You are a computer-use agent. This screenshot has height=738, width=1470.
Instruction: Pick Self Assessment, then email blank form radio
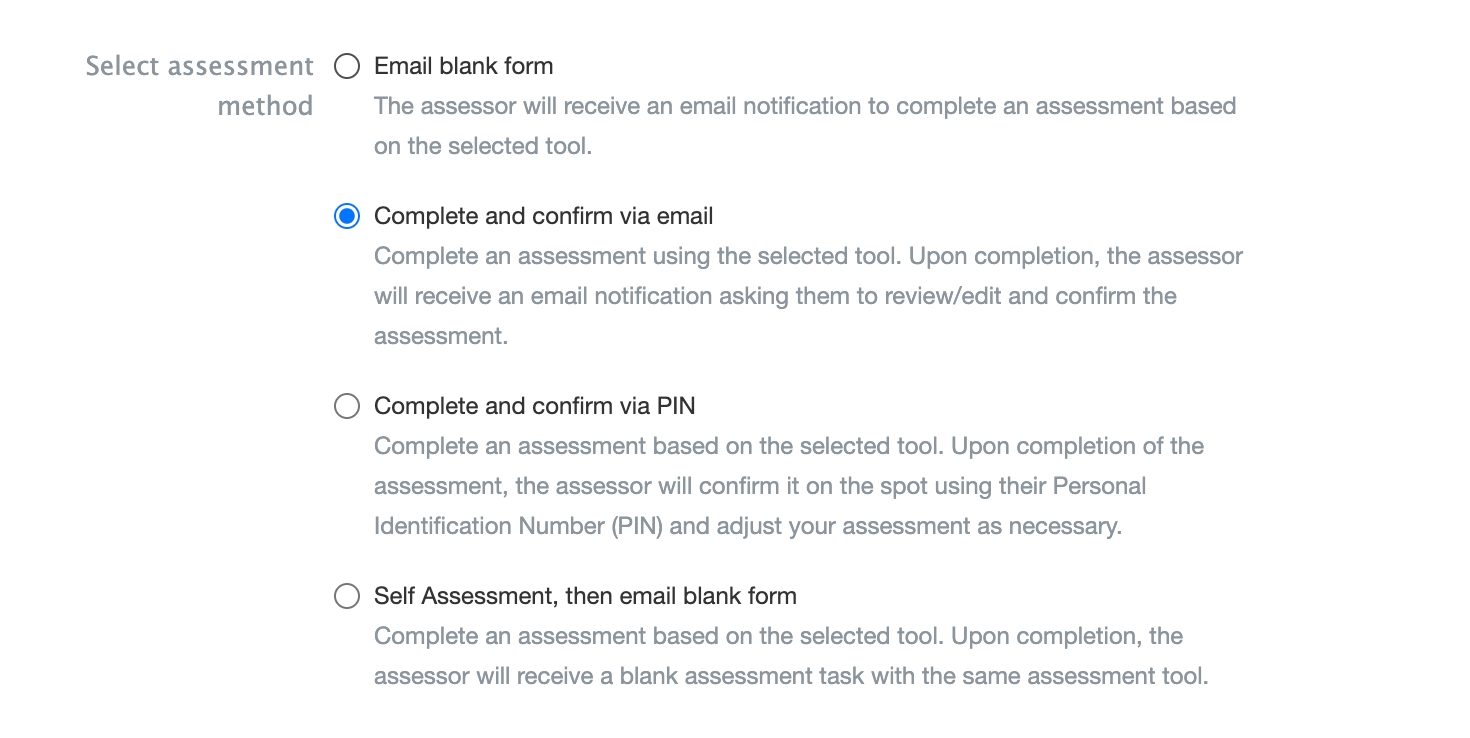tap(347, 597)
